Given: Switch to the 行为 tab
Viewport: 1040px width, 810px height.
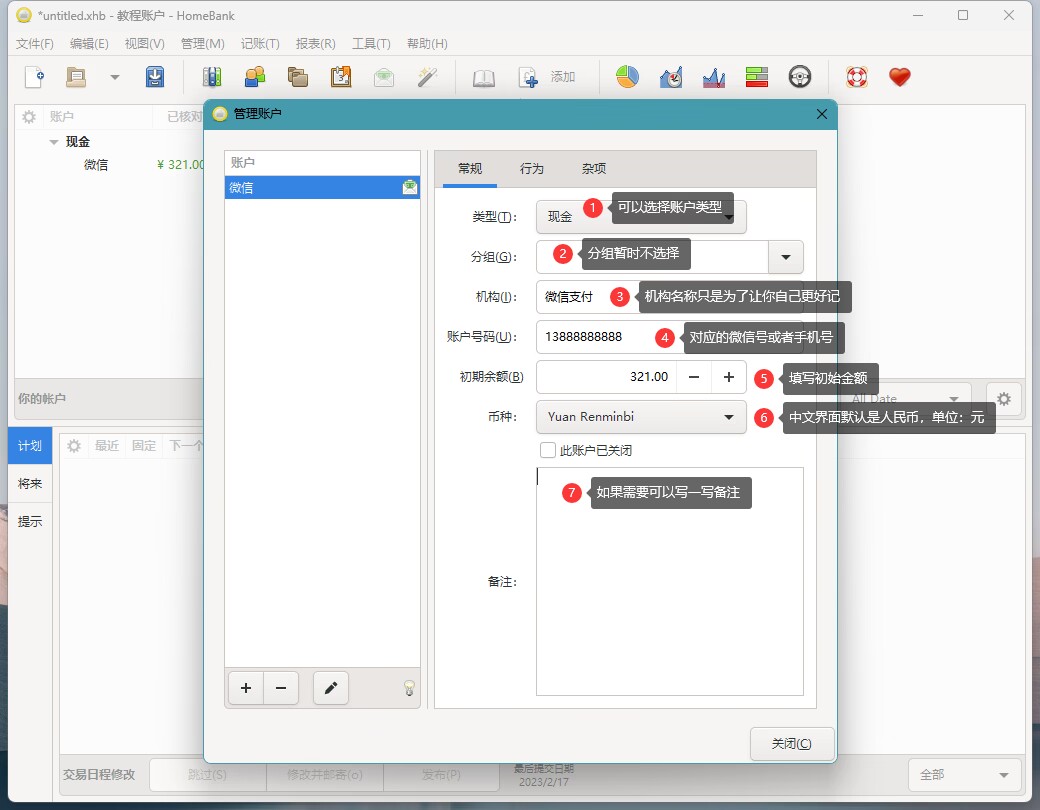Looking at the screenshot, I should [x=532, y=169].
